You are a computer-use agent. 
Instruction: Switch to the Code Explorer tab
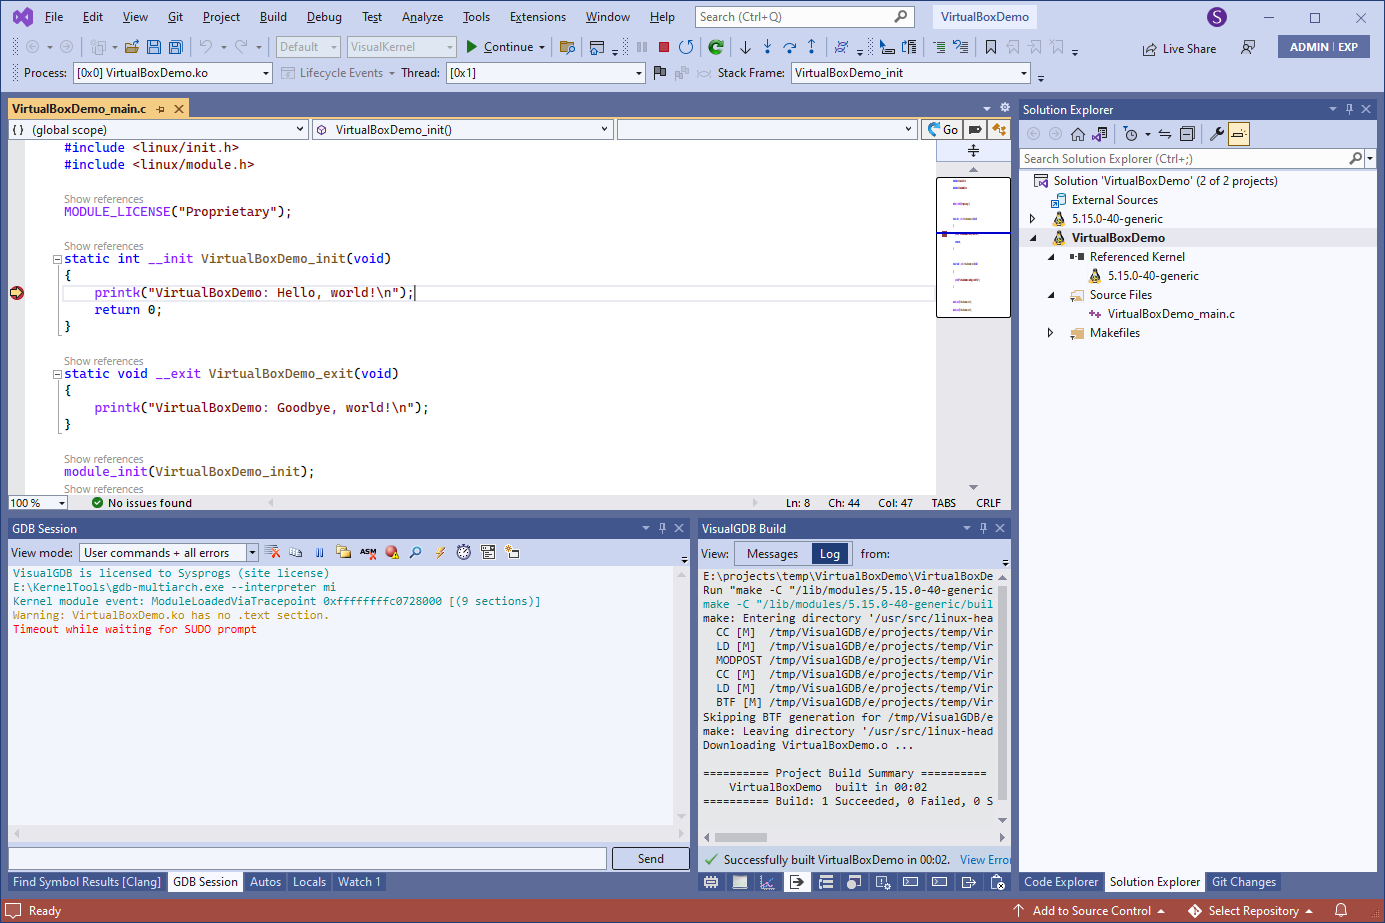point(1061,882)
